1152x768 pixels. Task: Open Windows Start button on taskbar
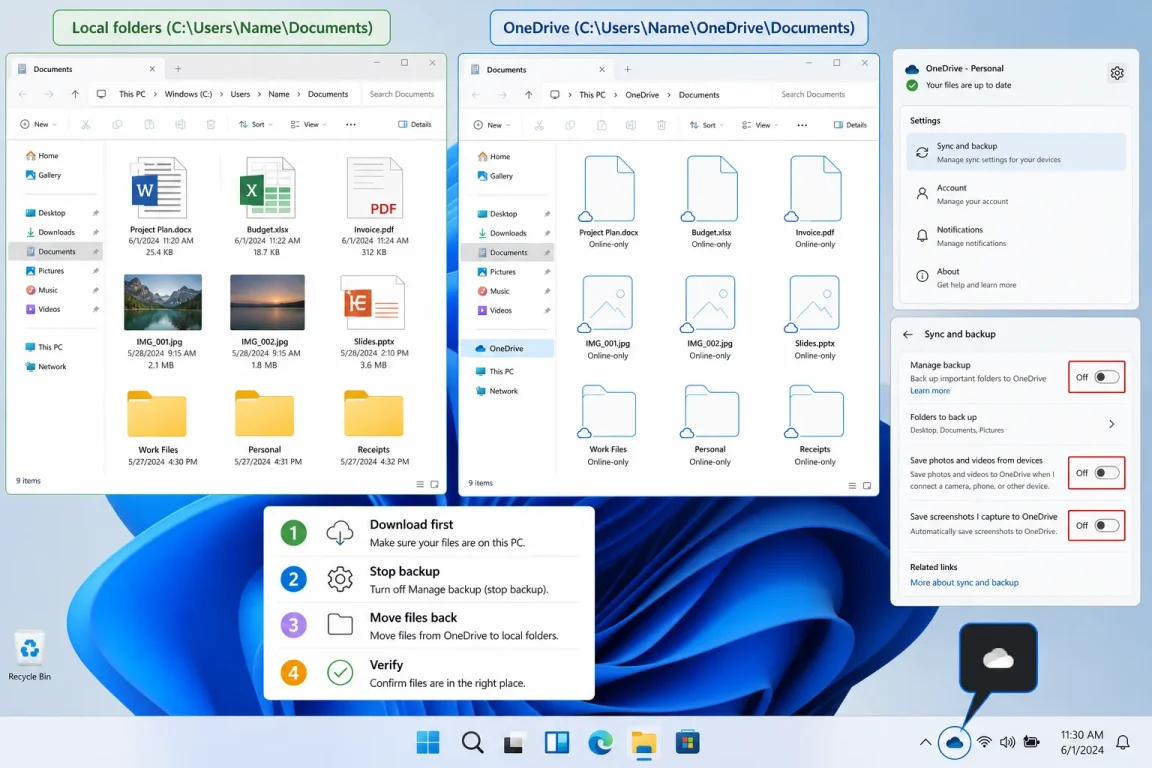tap(428, 742)
